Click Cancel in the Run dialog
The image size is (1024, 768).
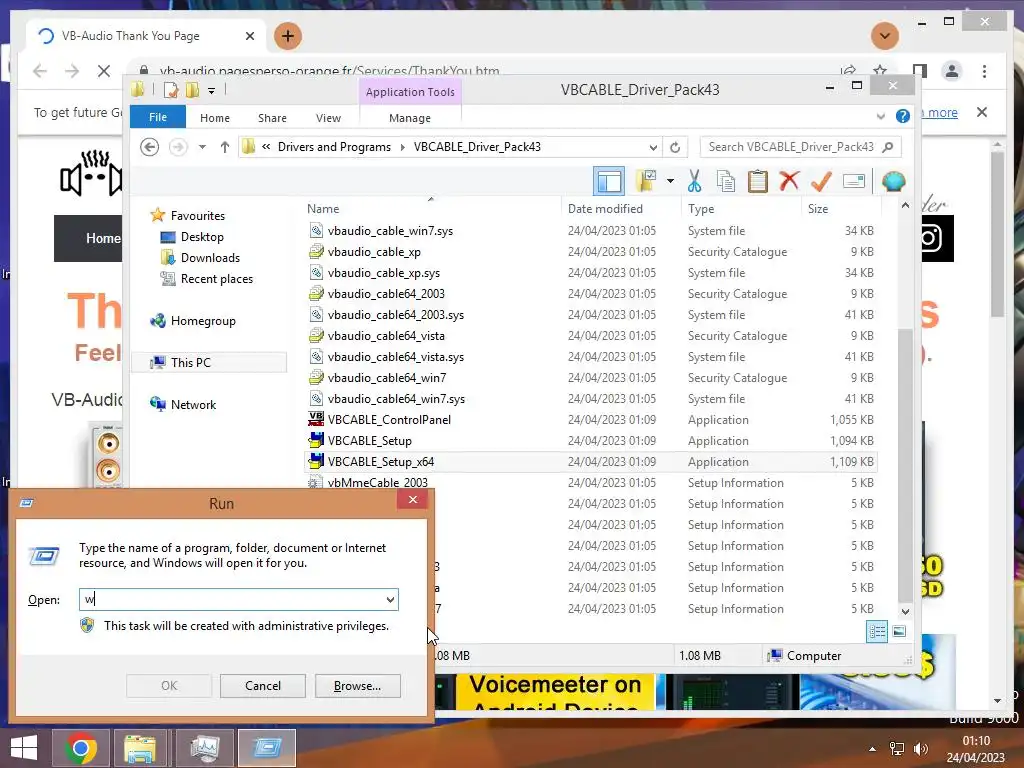(263, 686)
